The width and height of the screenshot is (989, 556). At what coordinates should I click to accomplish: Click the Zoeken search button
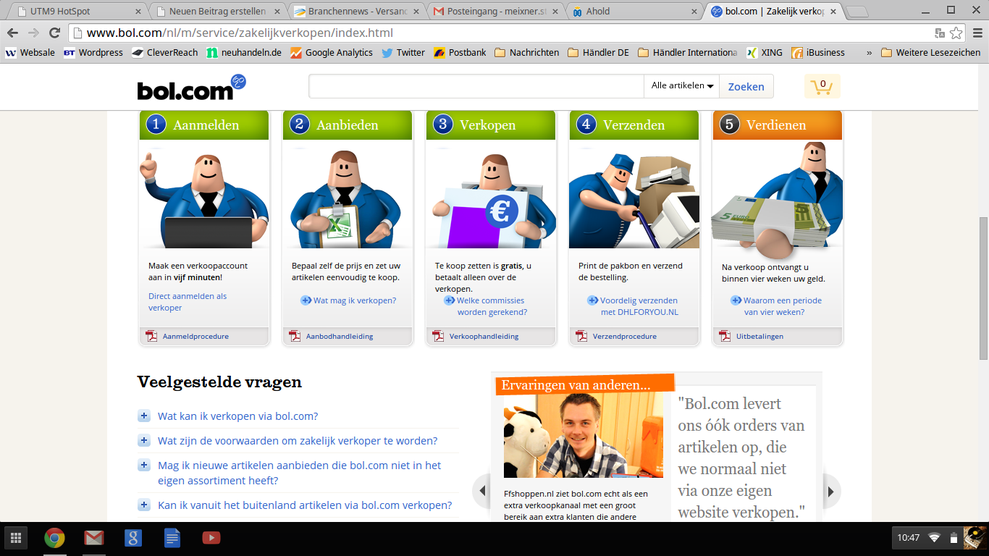tap(746, 86)
